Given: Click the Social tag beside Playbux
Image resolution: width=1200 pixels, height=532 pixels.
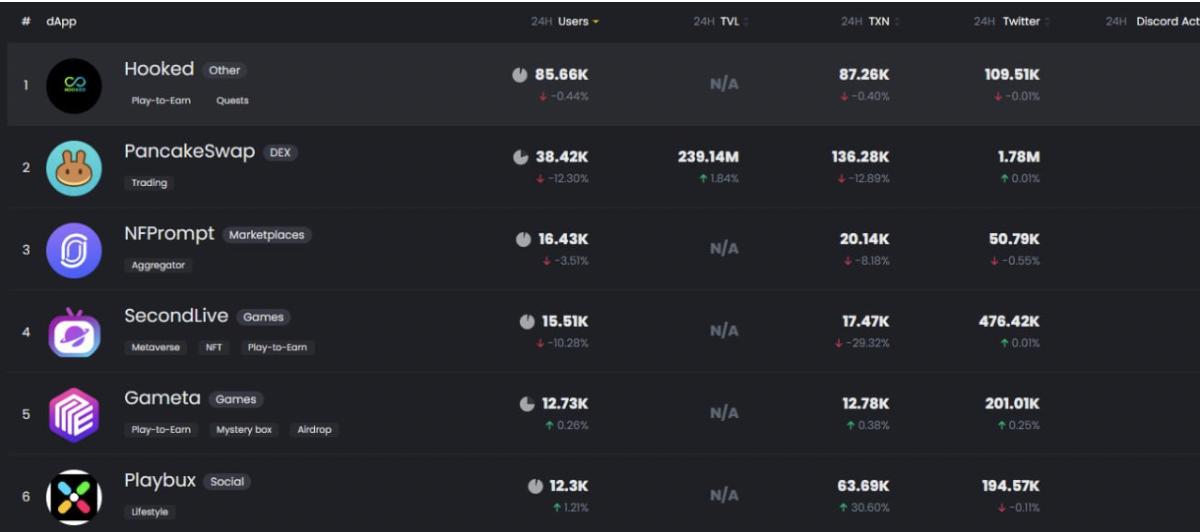Looking at the screenshot, I should click(227, 481).
